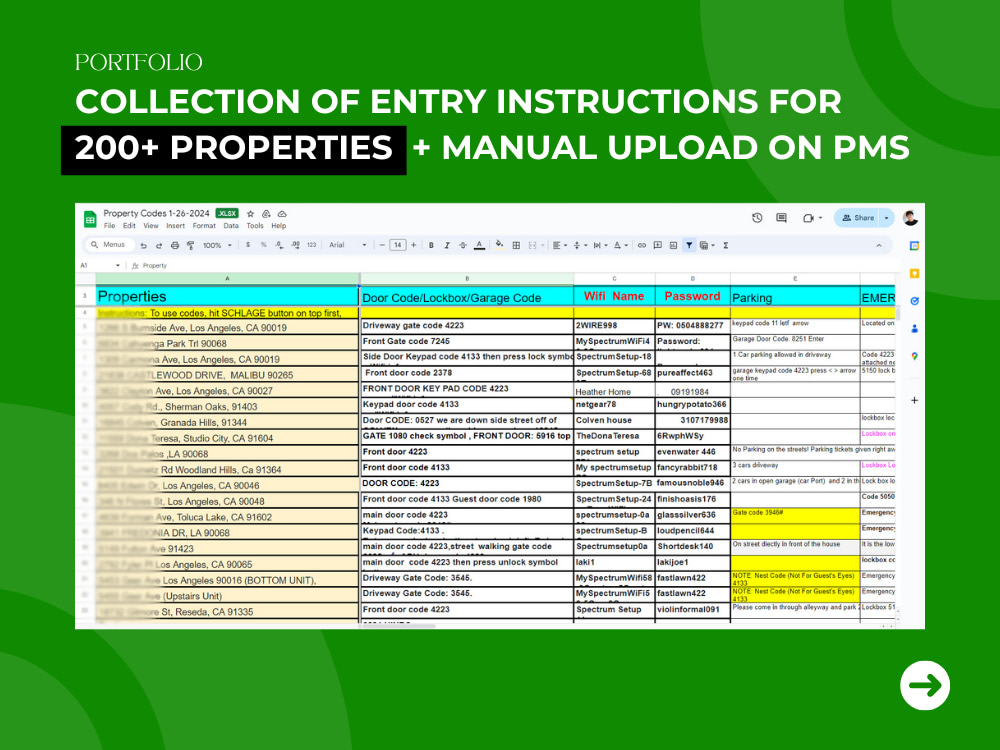The height and width of the screenshot is (750, 1000).
Task: Open the comments history icon
Action: [x=781, y=218]
